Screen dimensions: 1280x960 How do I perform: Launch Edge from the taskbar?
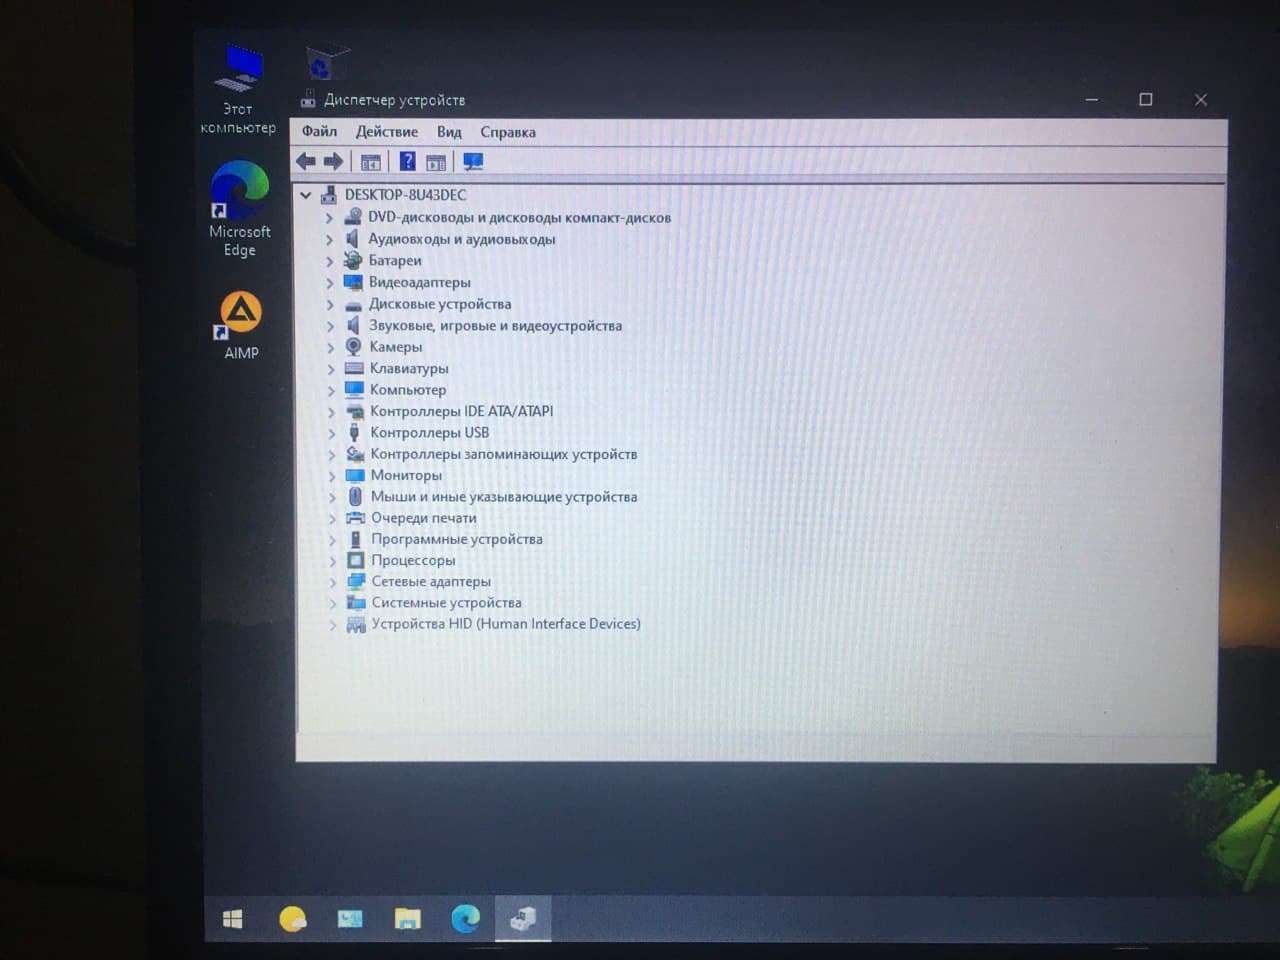click(465, 918)
